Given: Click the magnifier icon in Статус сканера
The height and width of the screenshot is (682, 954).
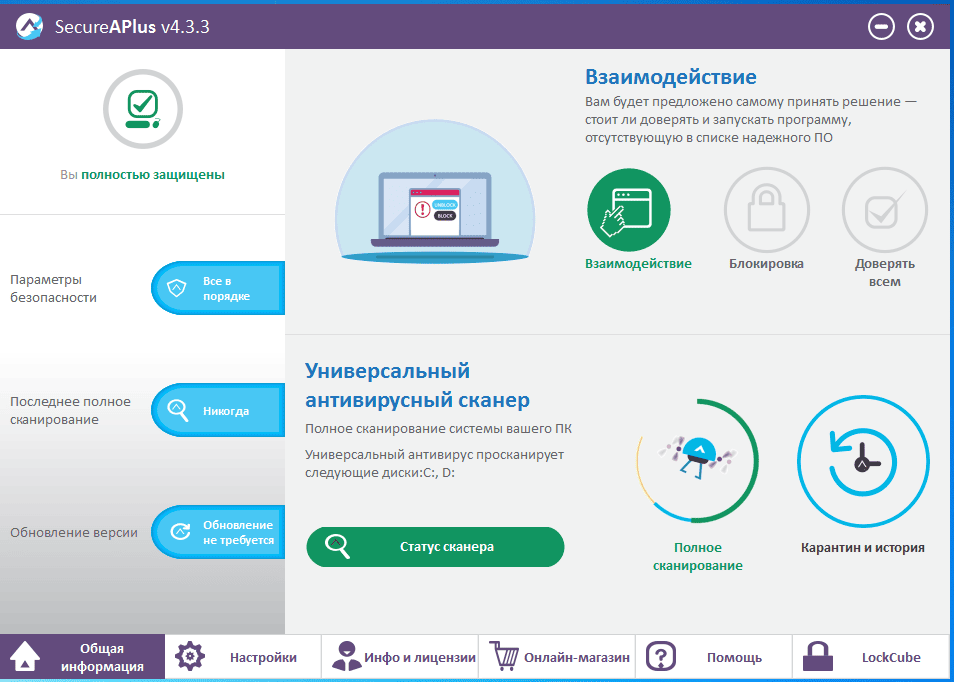Looking at the screenshot, I should [336, 546].
